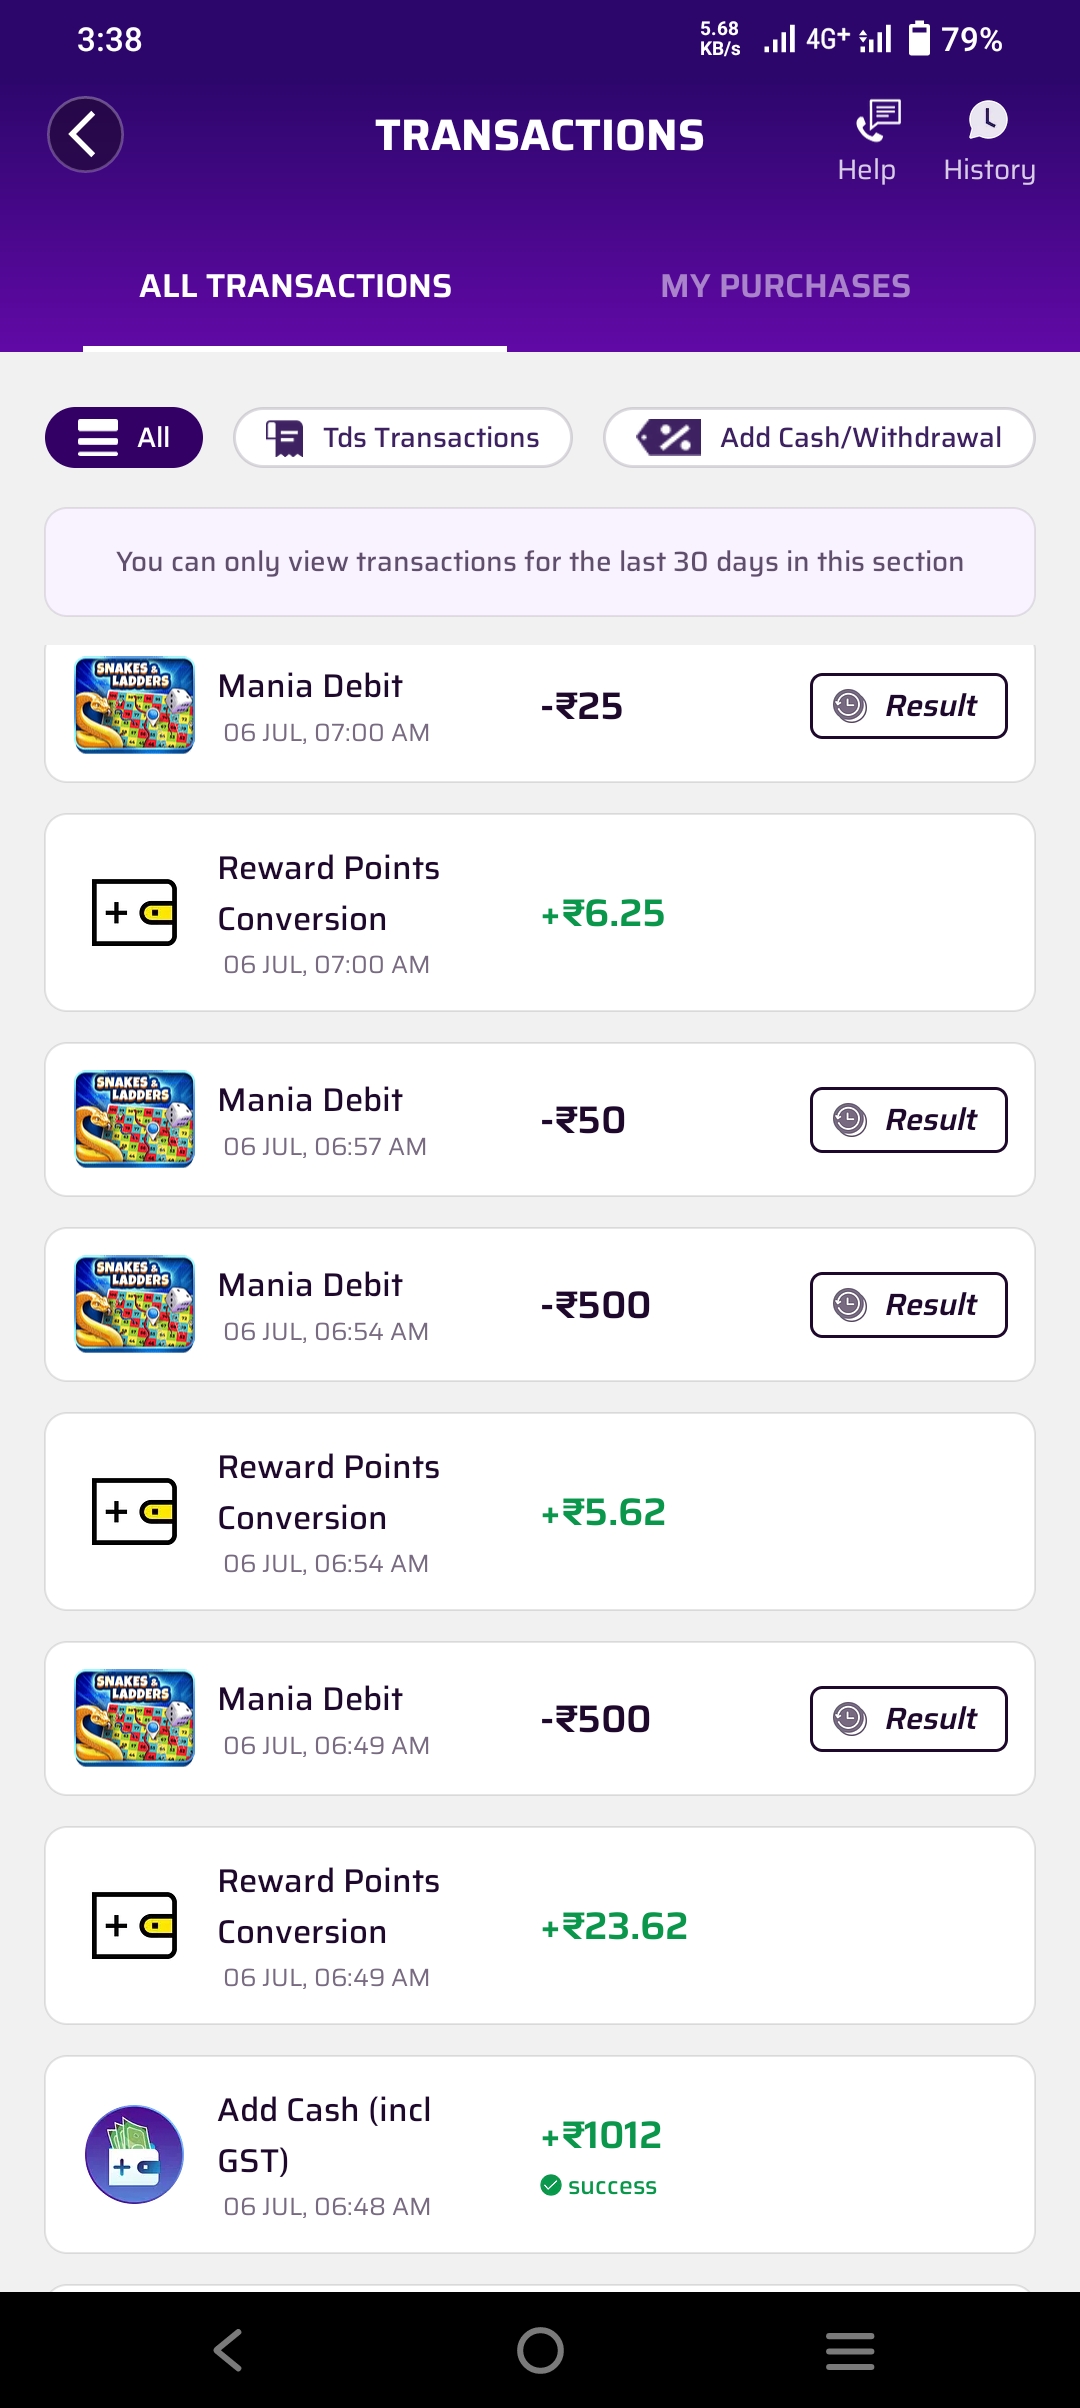View Result for 07:00 AM Mania Debit

908,706
